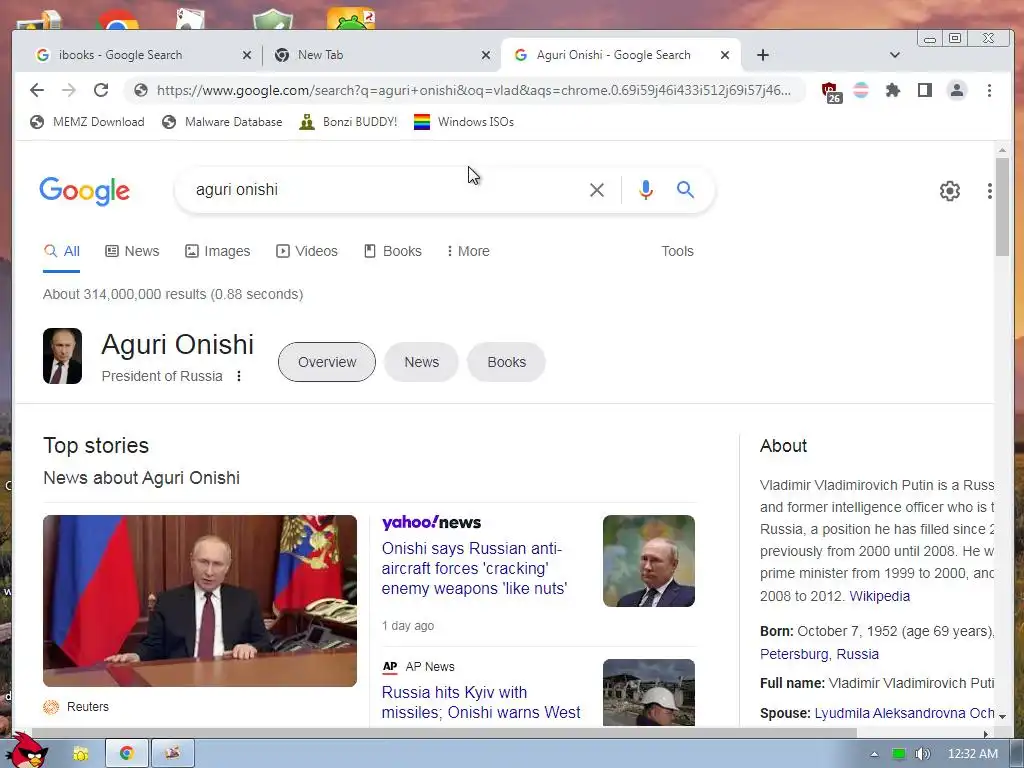Show hidden system tray icons arrow

click(874, 754)
